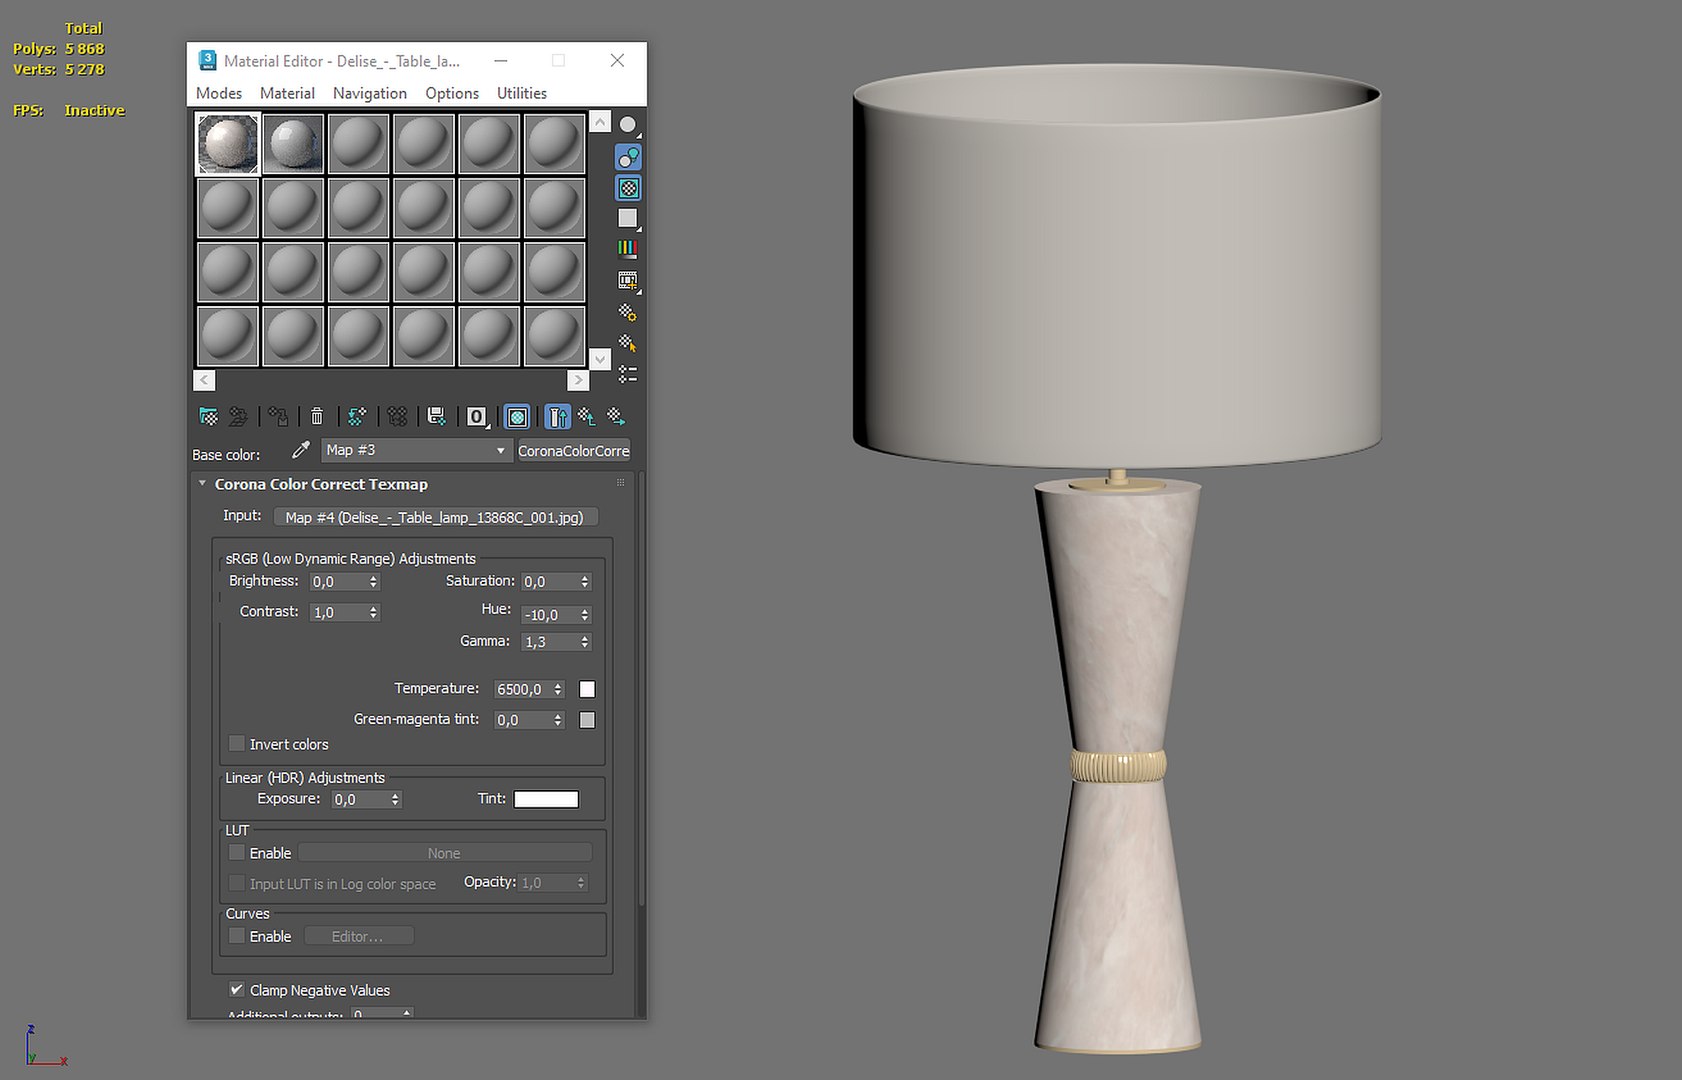
Task: Click the Sample UV Tiling icon
Action: (628, 218)
